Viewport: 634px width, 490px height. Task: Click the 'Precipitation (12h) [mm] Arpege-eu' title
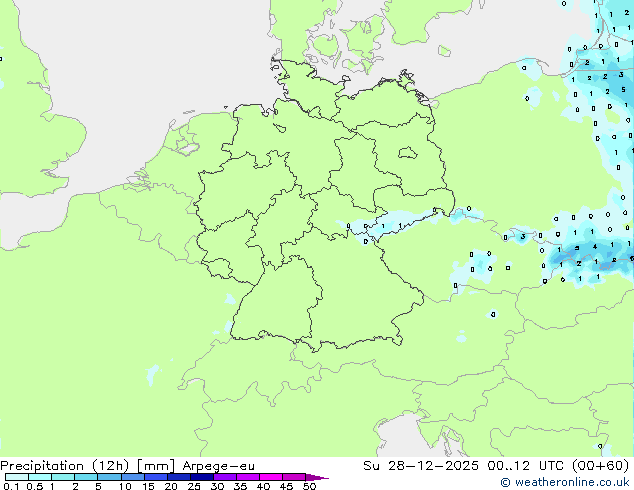pyautogui.click(x=127, y=466)
